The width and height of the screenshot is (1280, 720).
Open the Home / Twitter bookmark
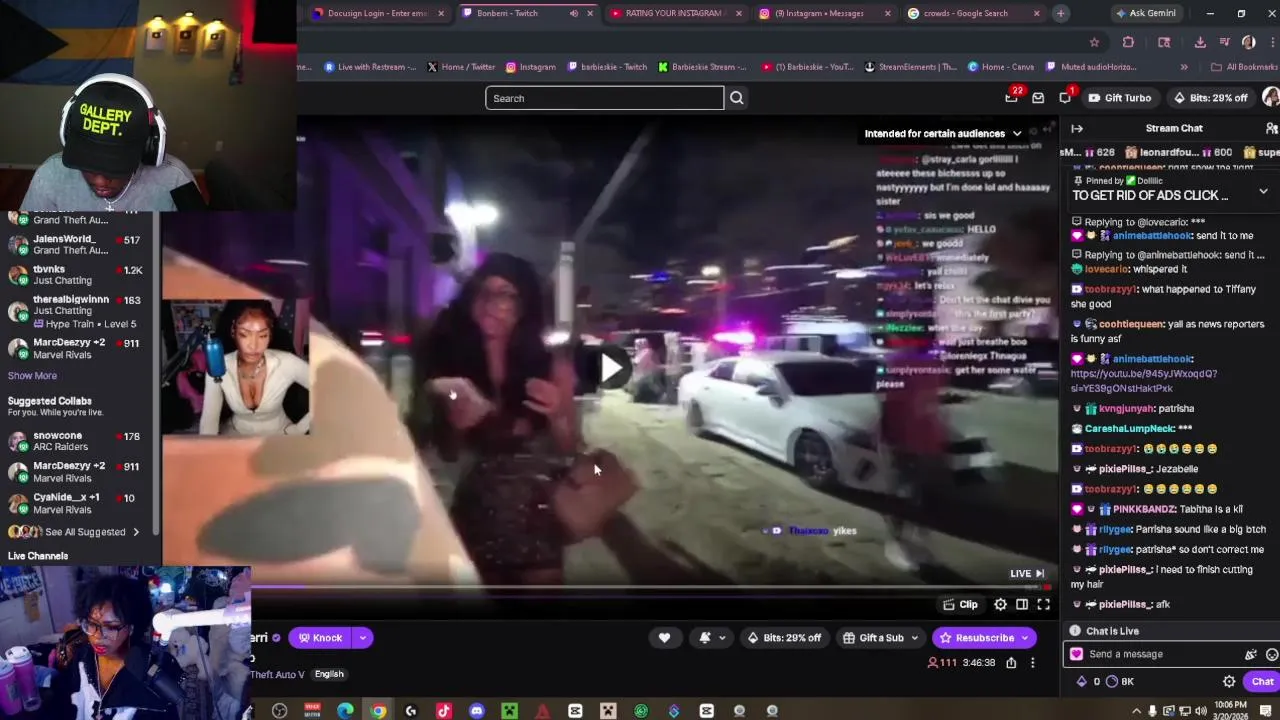point(460,67)
